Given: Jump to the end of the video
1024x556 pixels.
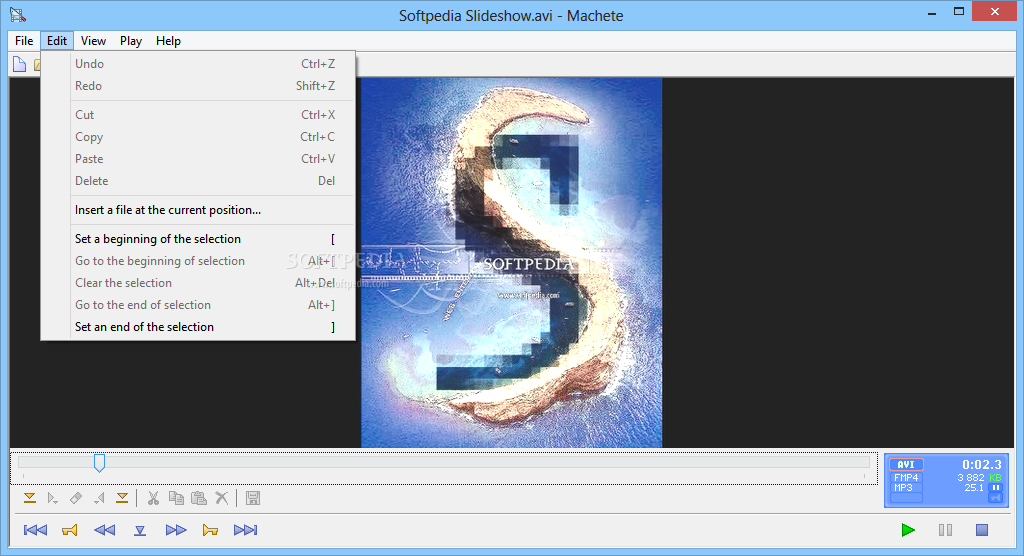Looking at the screenshot, I should (246, 530).
